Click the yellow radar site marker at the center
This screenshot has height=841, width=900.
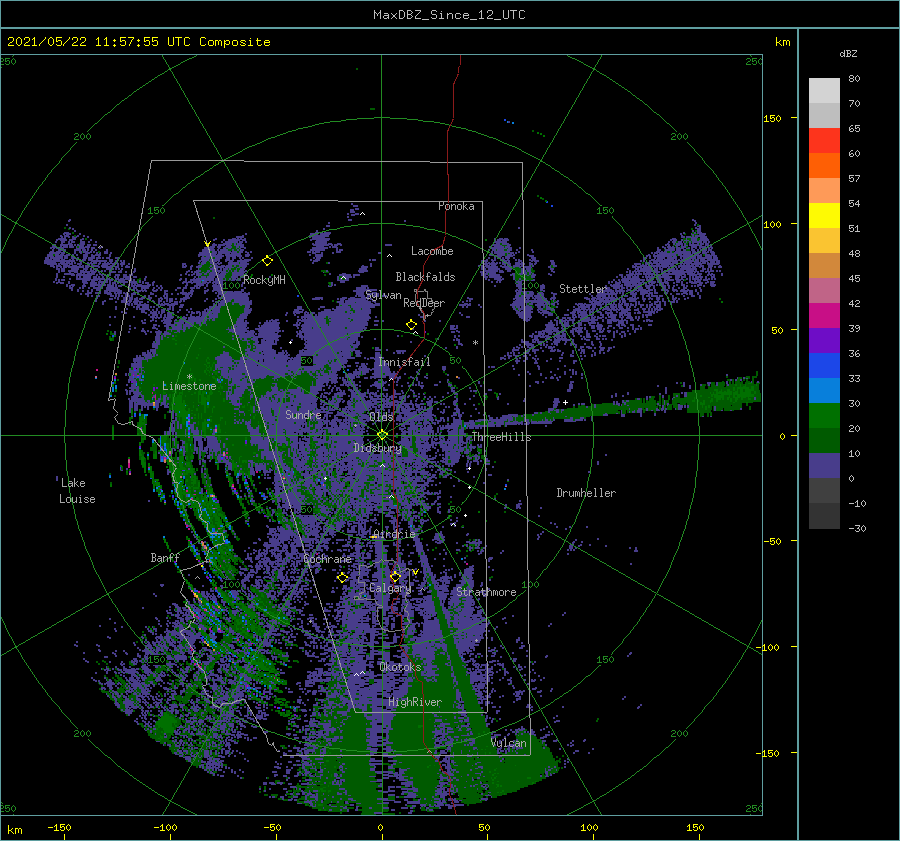point(382,435)
